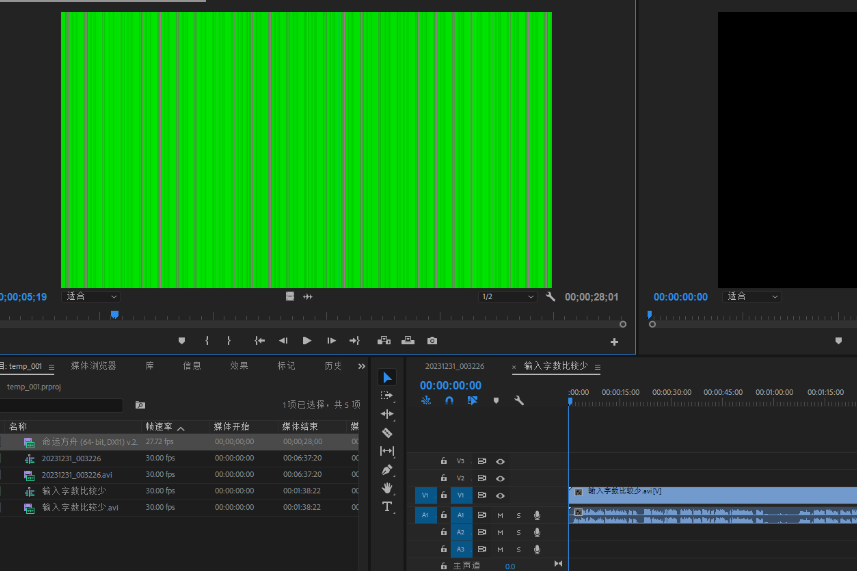The height and width of the screenshot is (571, 857).
Task: Toggle sync lock for track A1
Action: point(482,515)
